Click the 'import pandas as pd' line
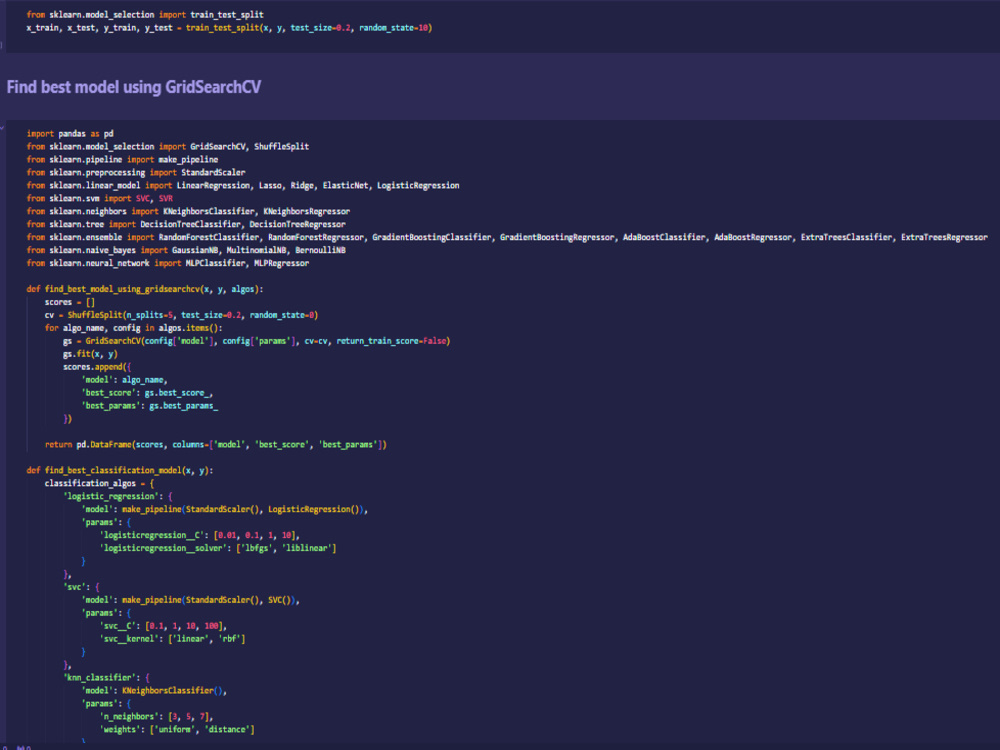 tap(70, 134)
